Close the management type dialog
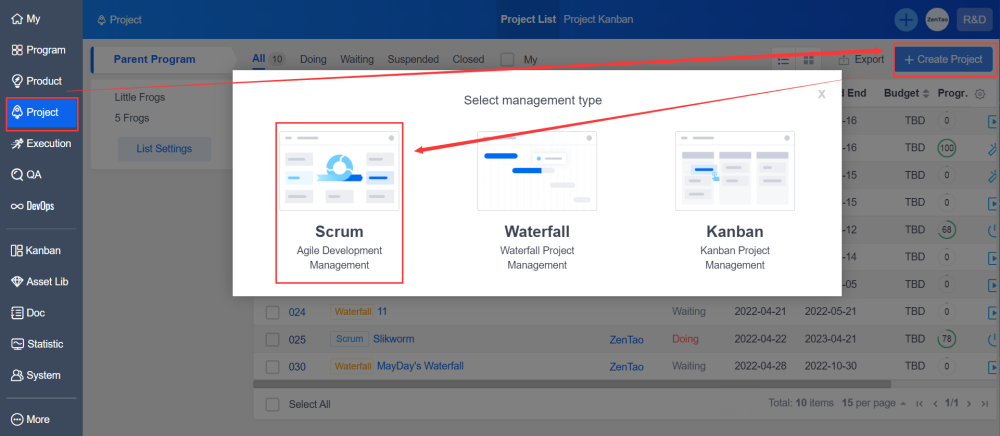Image resolution: width=1000 pixels, height=436 pixels. point(821,94)
